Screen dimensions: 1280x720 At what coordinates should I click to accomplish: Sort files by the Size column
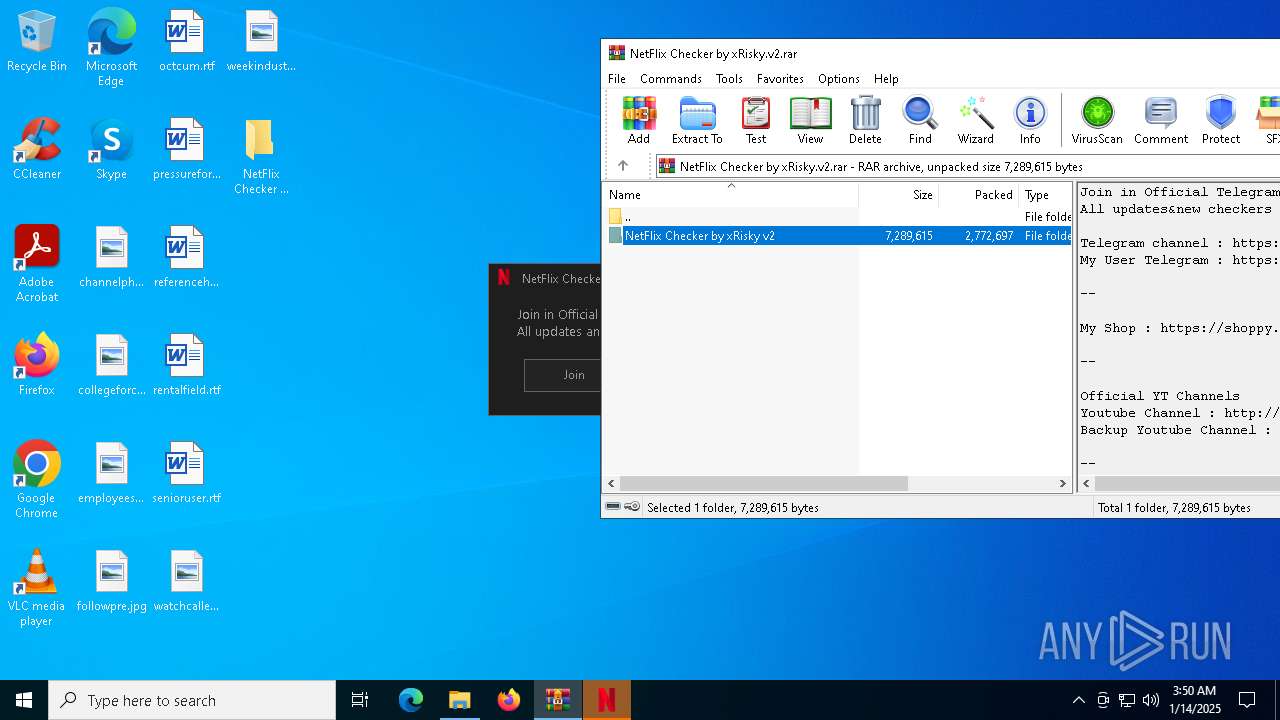pyautogui.click(x=898, y=195)
